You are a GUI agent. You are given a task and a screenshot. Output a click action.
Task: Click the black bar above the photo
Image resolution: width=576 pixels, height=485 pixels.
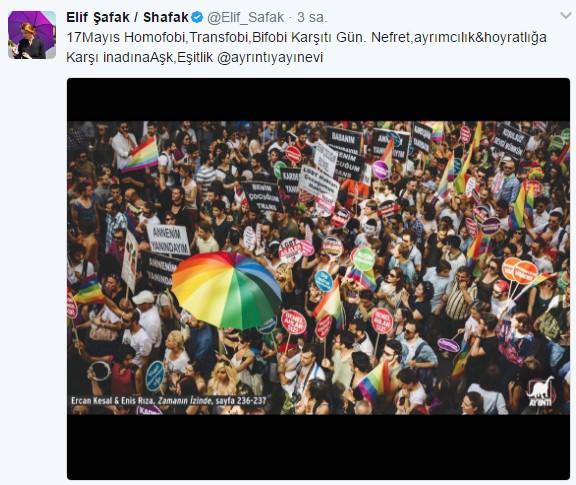pos(318,99)
